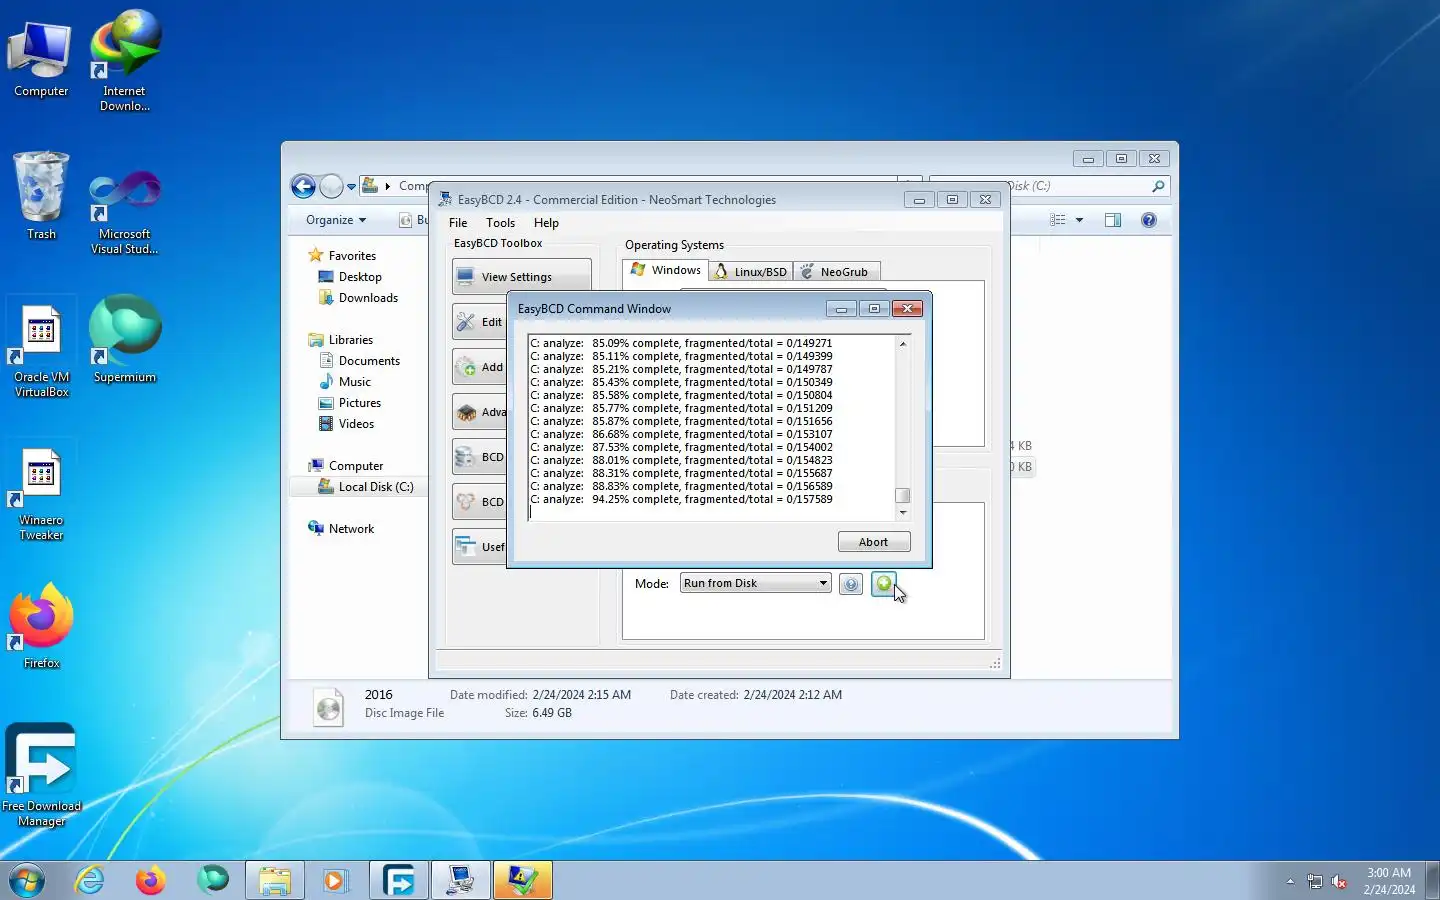The height and width of the screenshot is (900, 1440).
Task: Click the green Add entry plus icon
Action: pyautogui.click(x=884, y=584)
